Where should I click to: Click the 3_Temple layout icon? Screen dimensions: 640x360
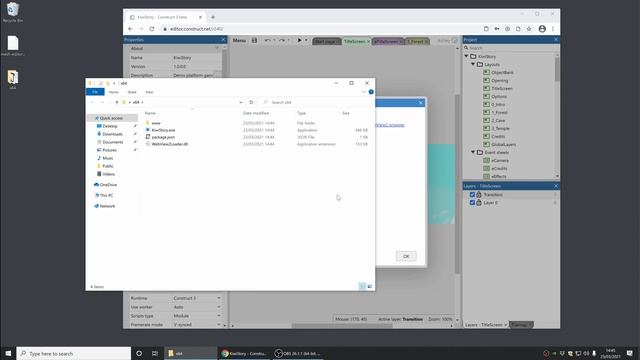[486, 128]
